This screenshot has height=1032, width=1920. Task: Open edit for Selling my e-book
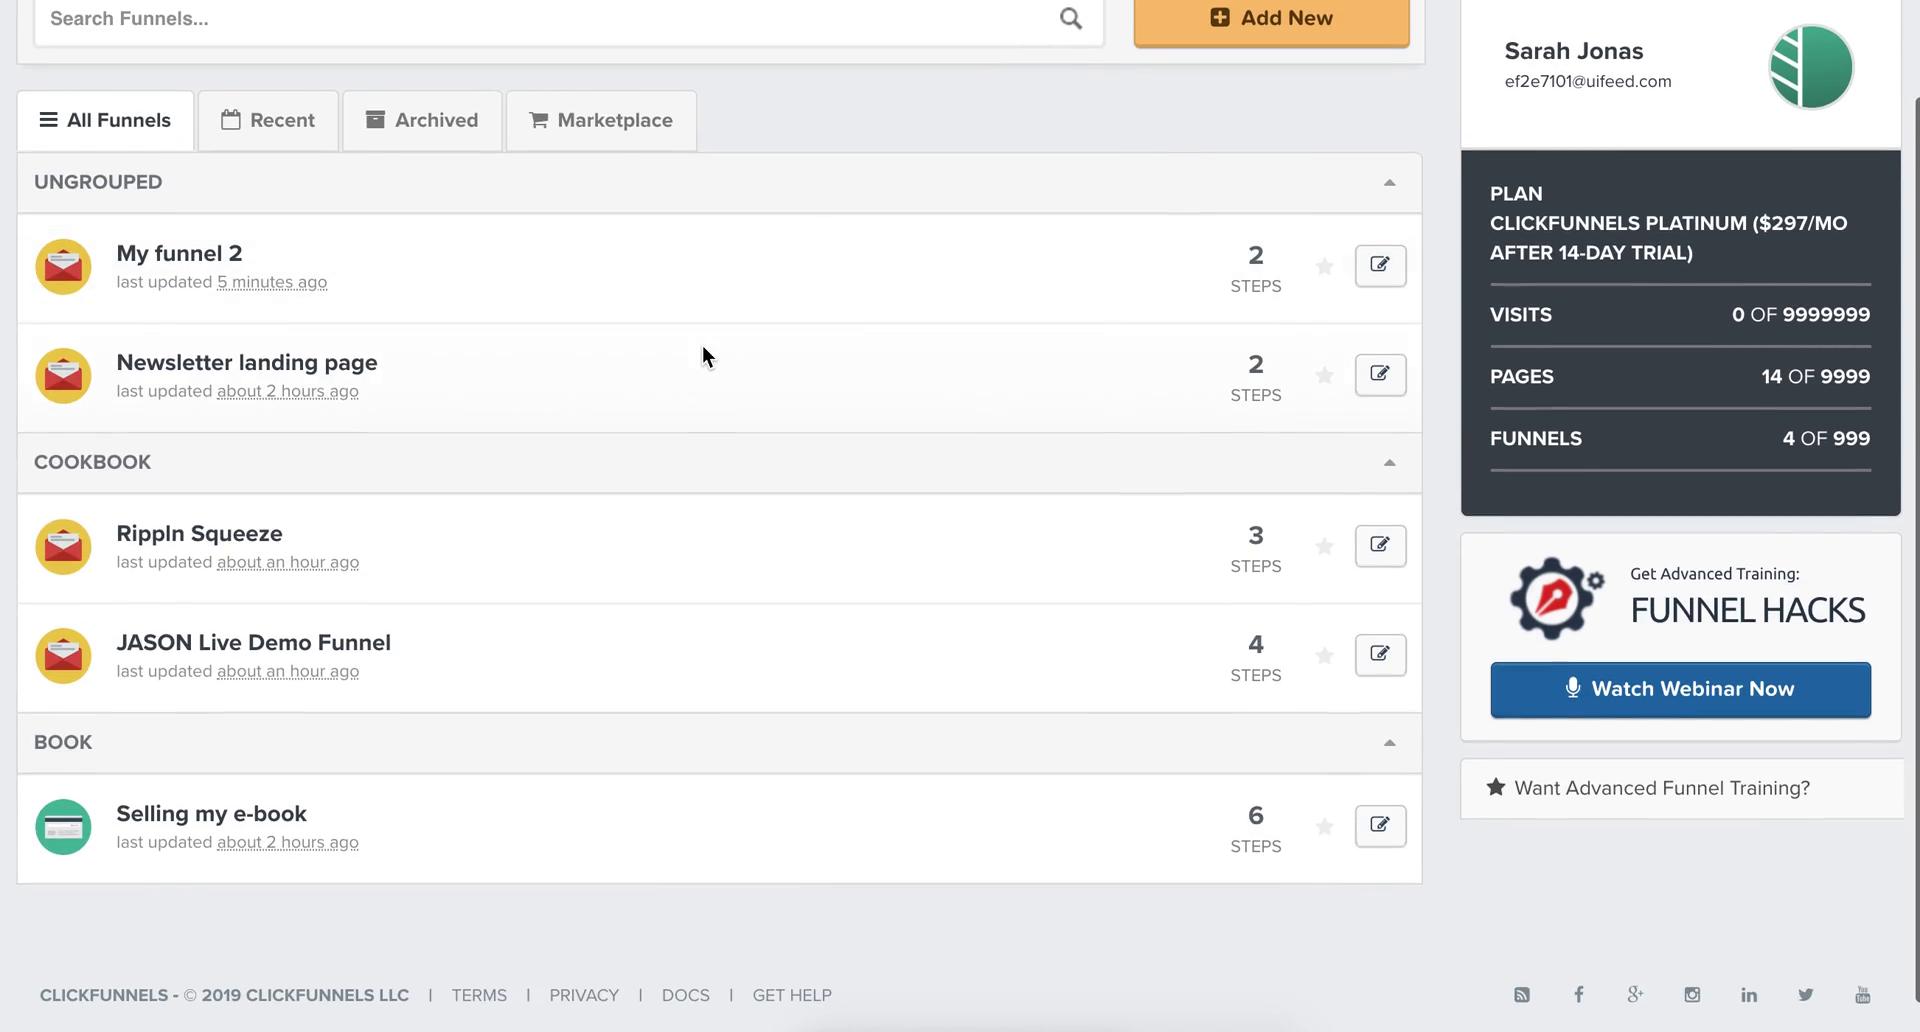(1380, 825)
